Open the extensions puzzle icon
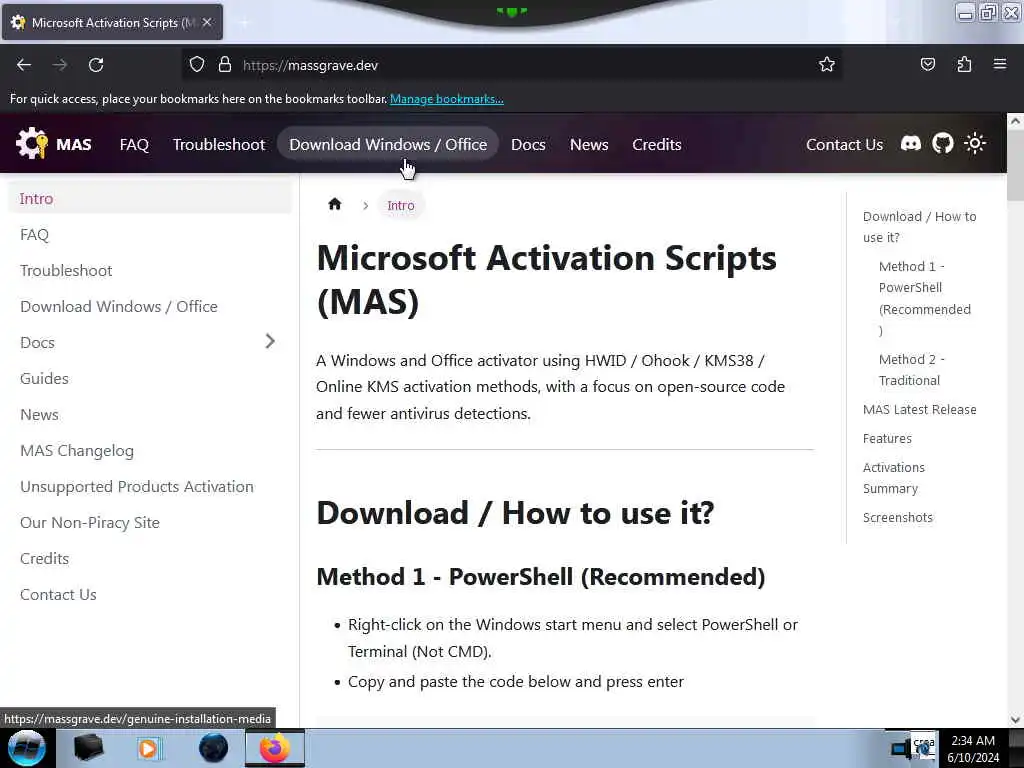 (x=964, y=64)
